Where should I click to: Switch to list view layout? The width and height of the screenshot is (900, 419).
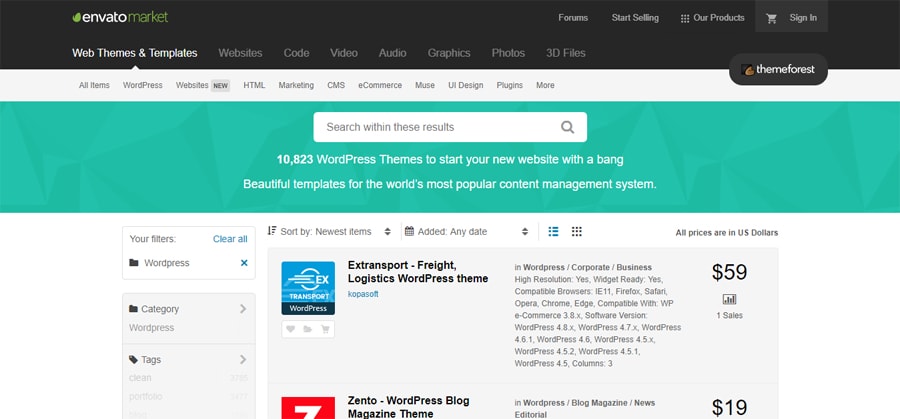553,231
